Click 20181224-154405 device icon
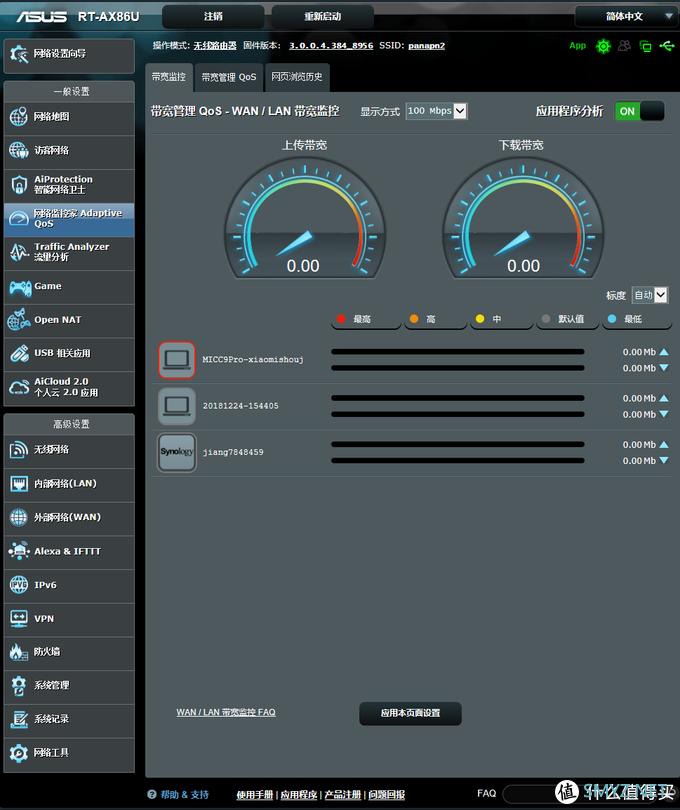 pyautogui.click(x=177, y=406)
